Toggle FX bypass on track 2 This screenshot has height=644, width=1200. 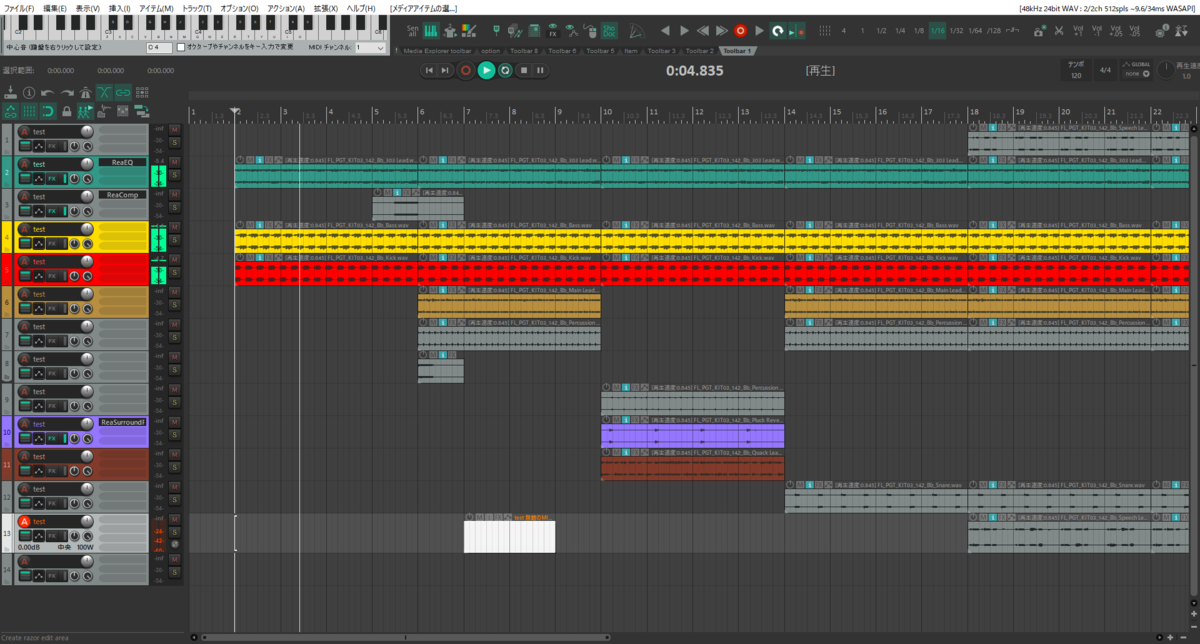[x=65, y=179]
